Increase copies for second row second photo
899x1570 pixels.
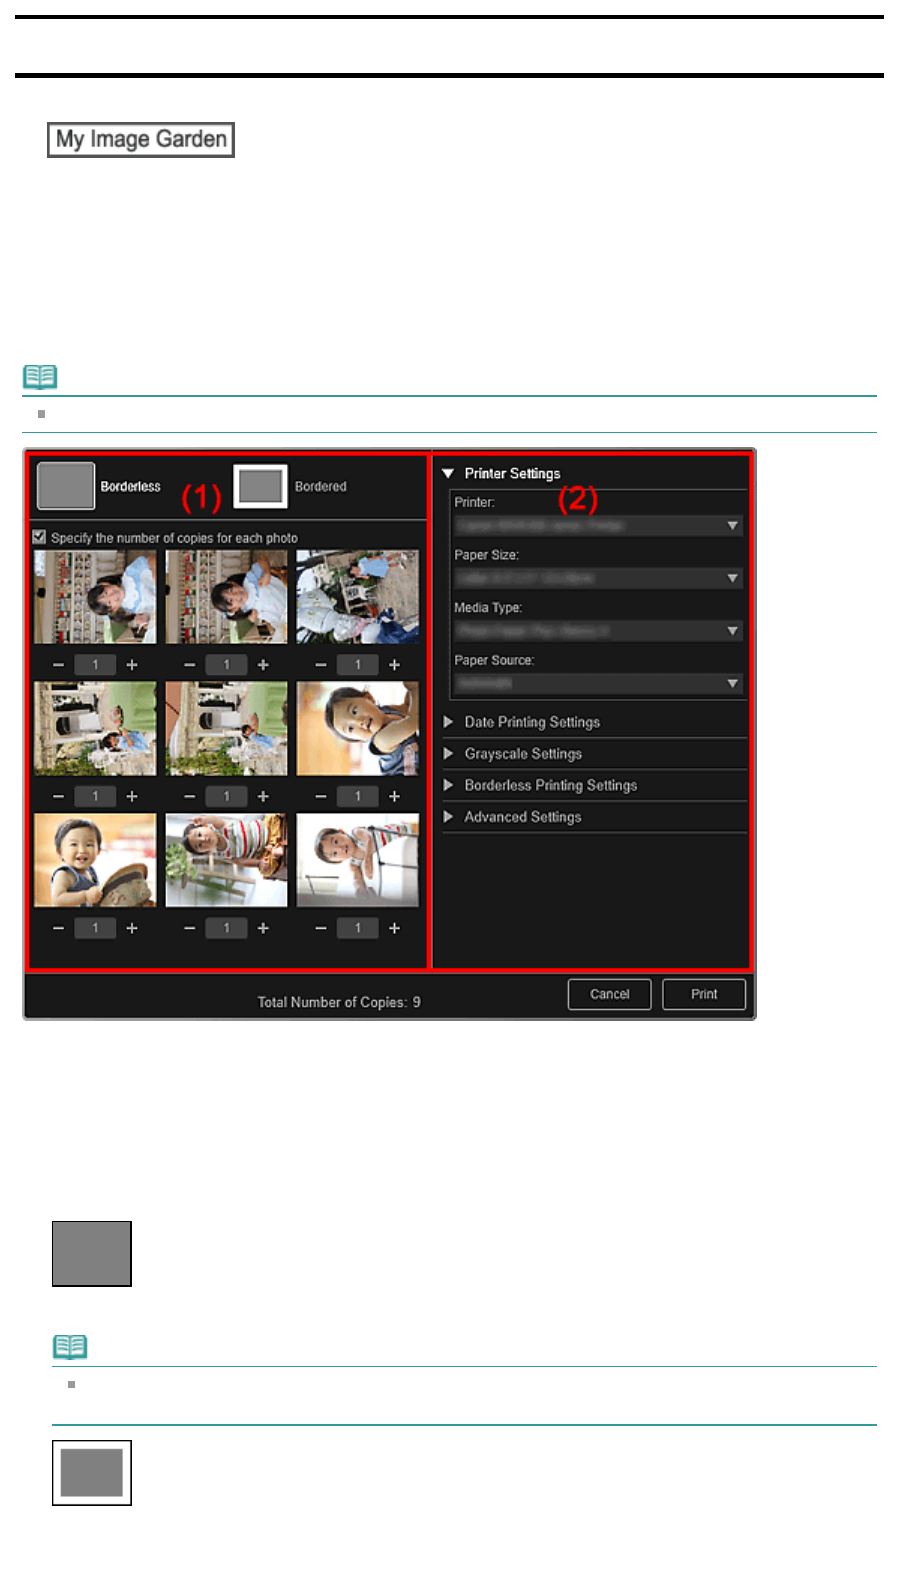point(263,797)
